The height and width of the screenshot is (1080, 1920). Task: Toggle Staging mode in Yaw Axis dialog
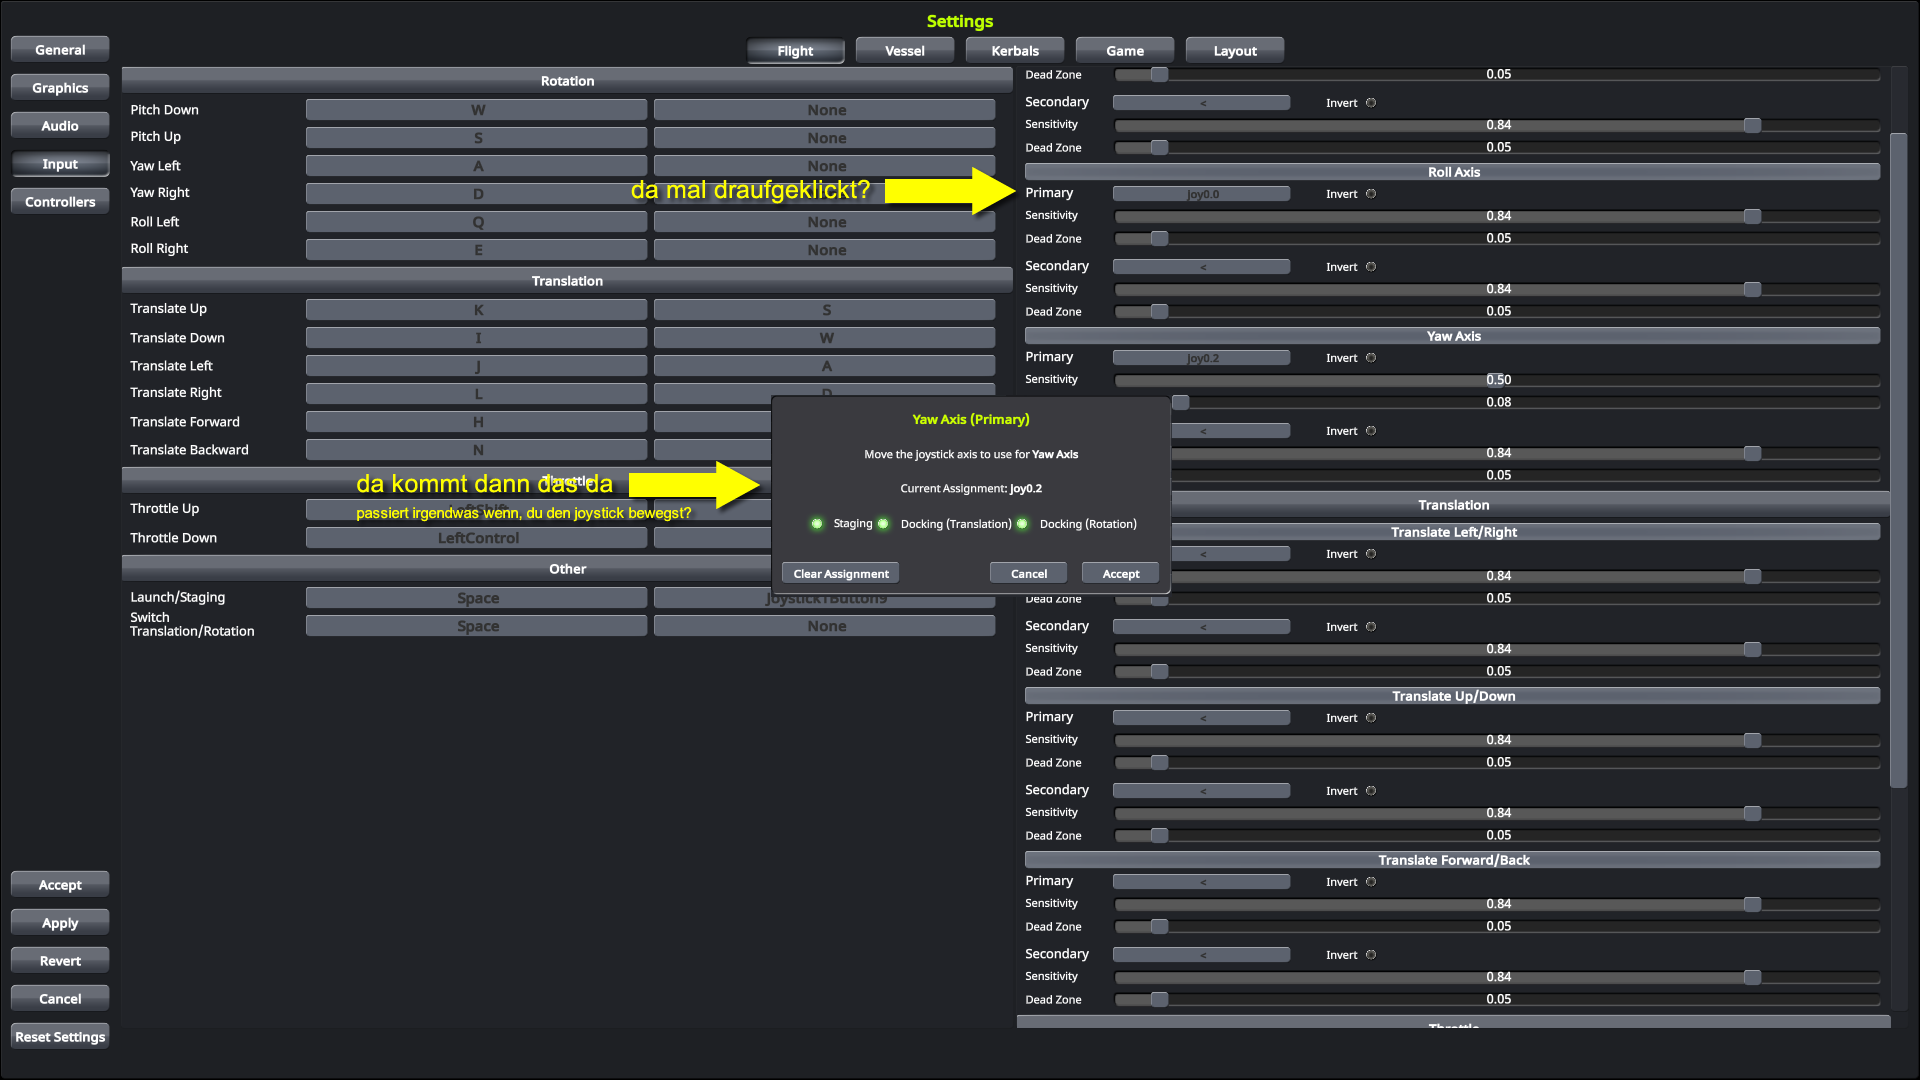[x=817, y=524]
